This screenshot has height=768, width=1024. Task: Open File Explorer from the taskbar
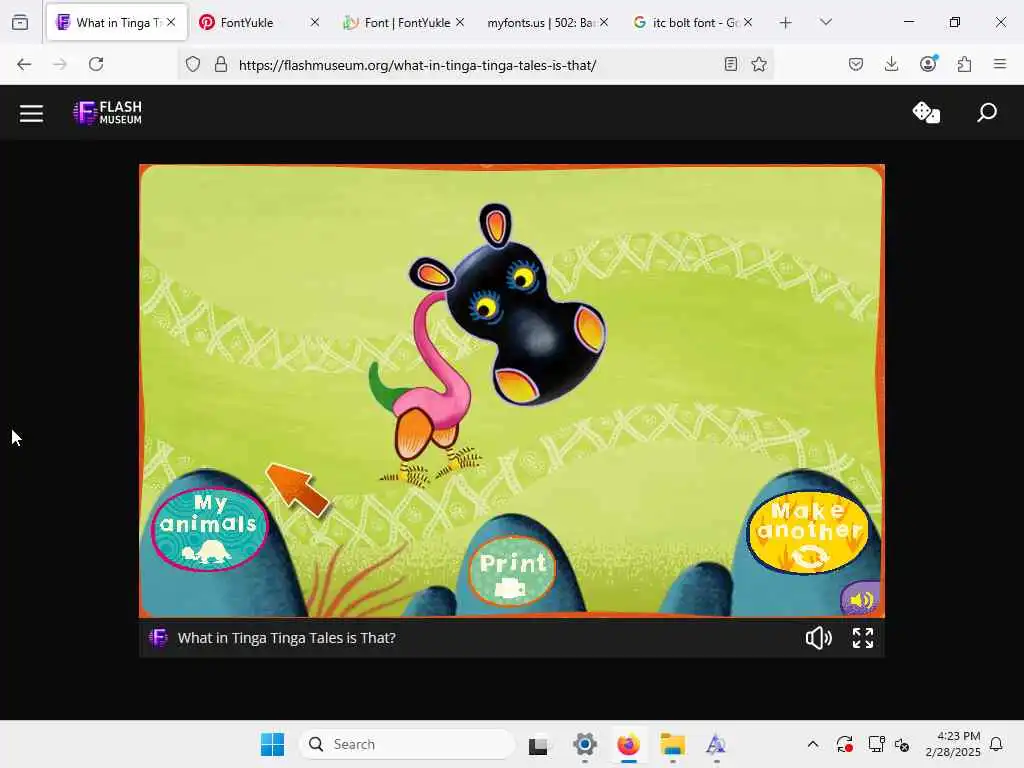672,744
